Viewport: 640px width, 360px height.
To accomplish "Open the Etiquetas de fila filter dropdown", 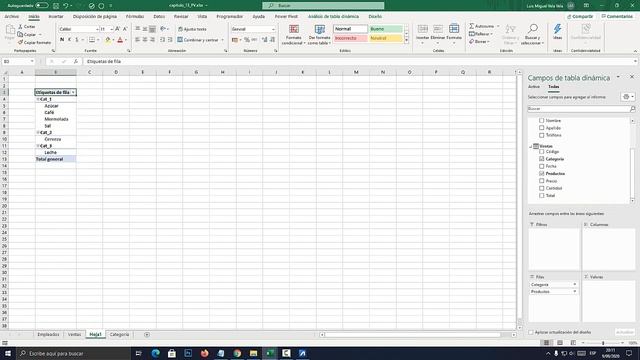I will pyautogui.click(x=73, y=93).
